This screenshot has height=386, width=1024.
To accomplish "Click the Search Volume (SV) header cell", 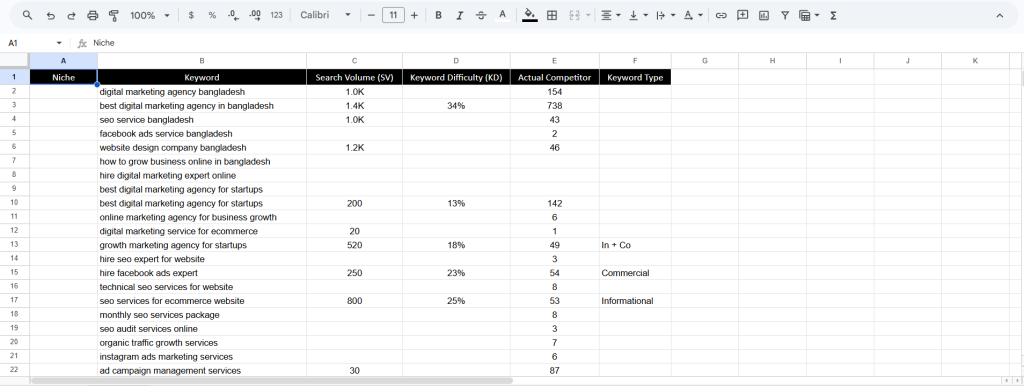I will point(354,77).
